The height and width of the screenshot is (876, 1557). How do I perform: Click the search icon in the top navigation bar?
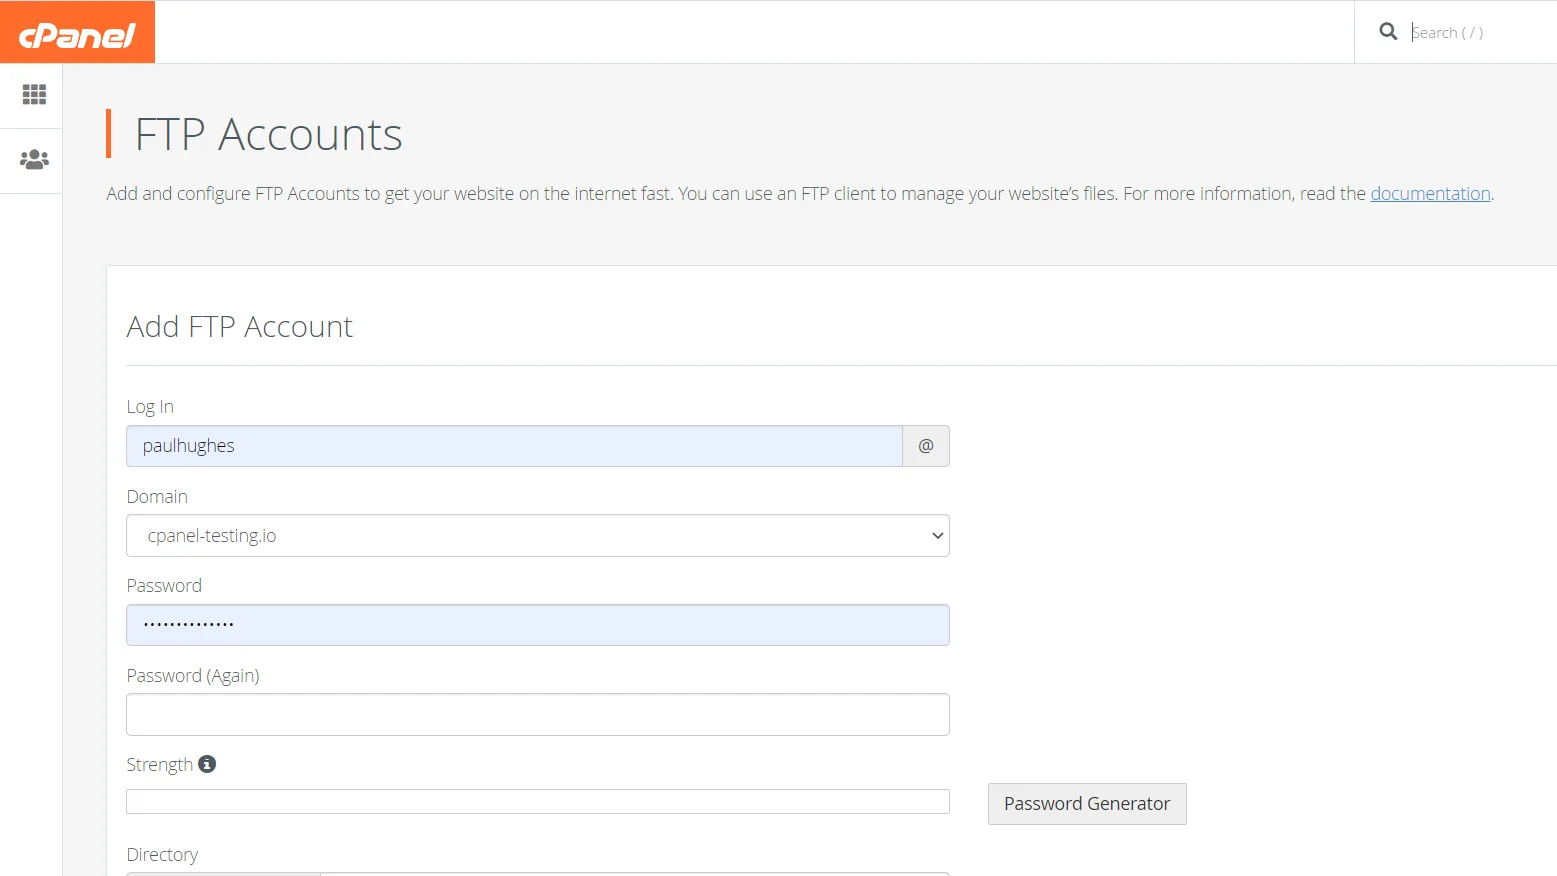[1388, 31]
